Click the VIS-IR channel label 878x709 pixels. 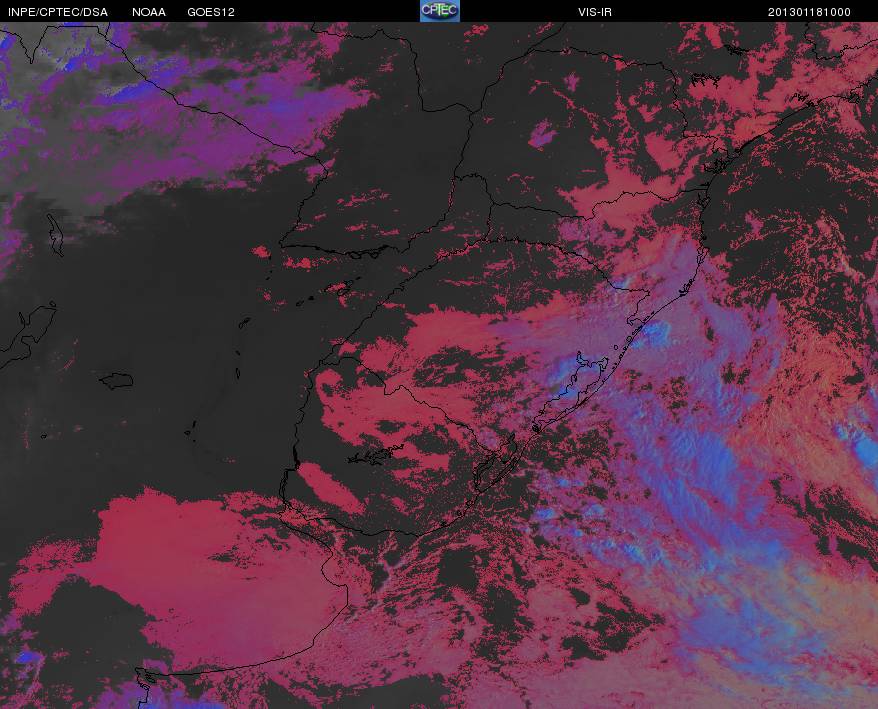pos(595,12)
